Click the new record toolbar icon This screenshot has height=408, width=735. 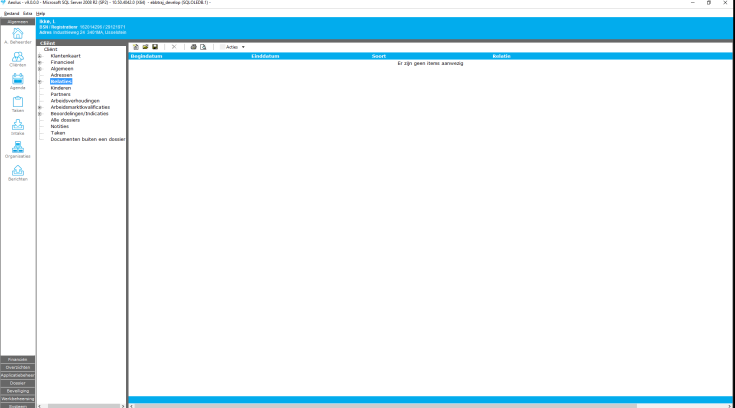click(x=136, y=47)
